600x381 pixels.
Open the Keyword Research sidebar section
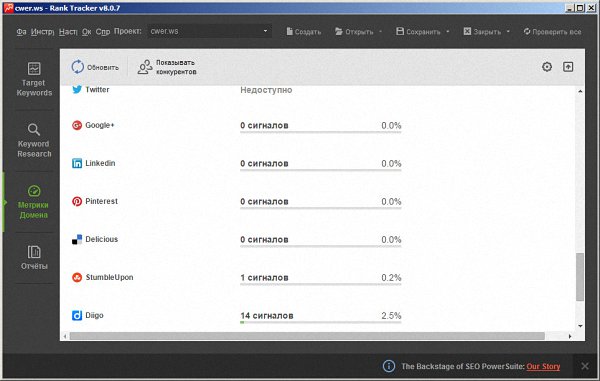coord(34,140)
